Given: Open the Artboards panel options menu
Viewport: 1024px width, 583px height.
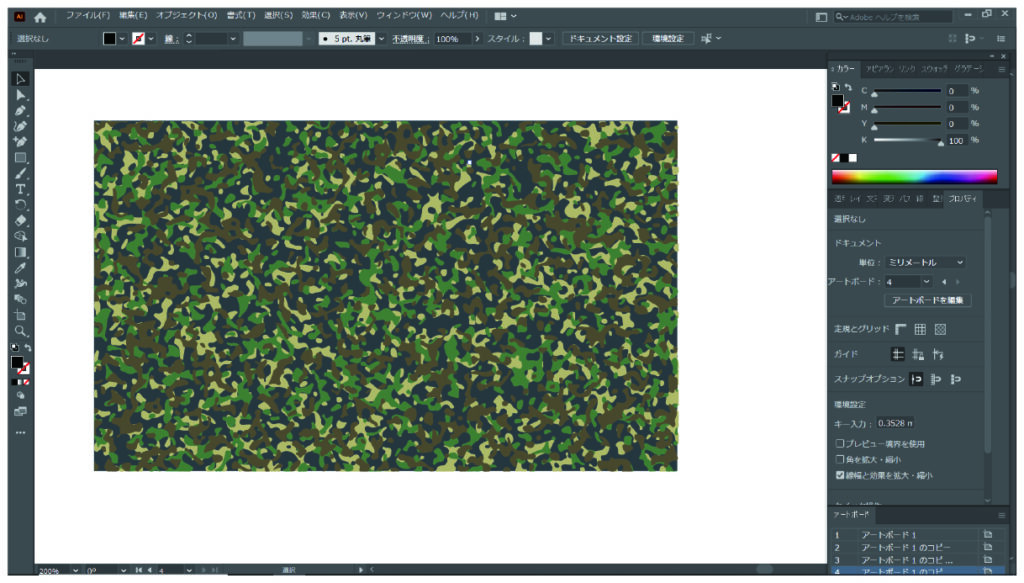Looking at the screenshot, I should click(x=1002, y=515).
